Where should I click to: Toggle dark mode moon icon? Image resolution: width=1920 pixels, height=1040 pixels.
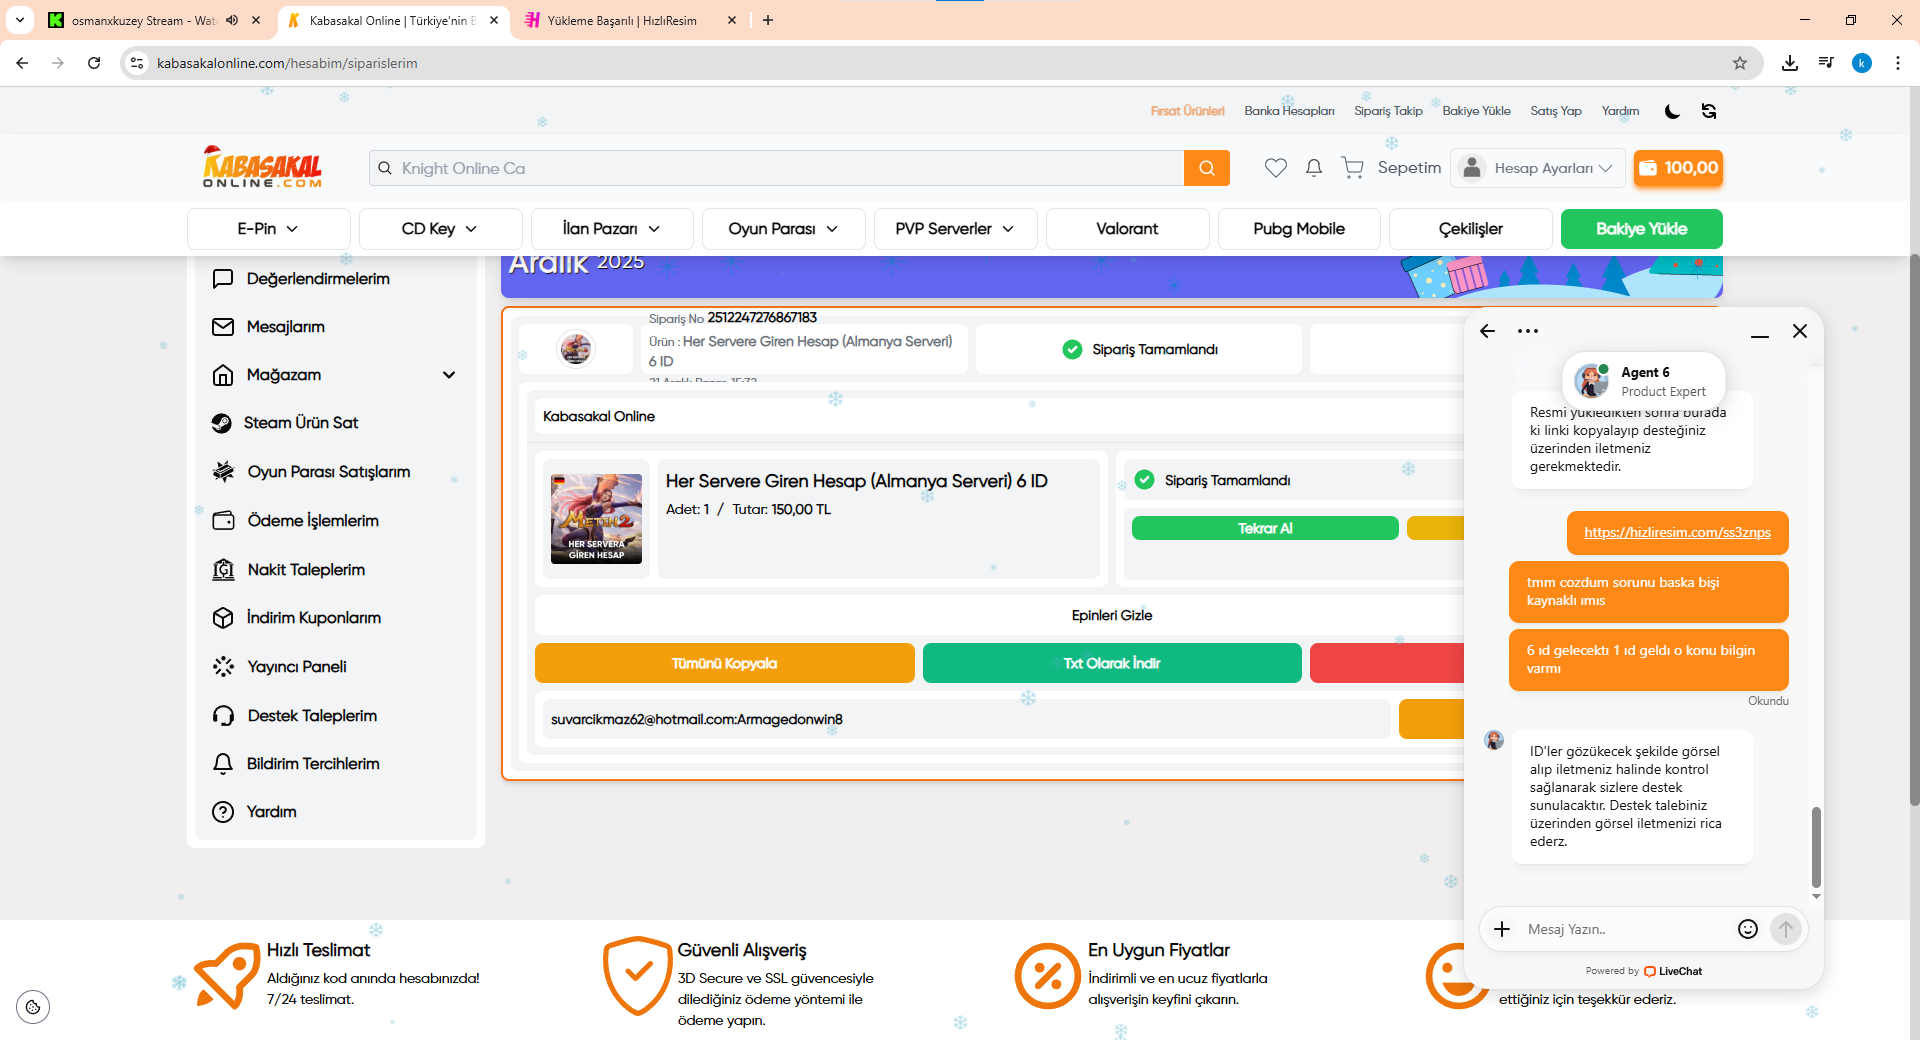point(1672,111)
